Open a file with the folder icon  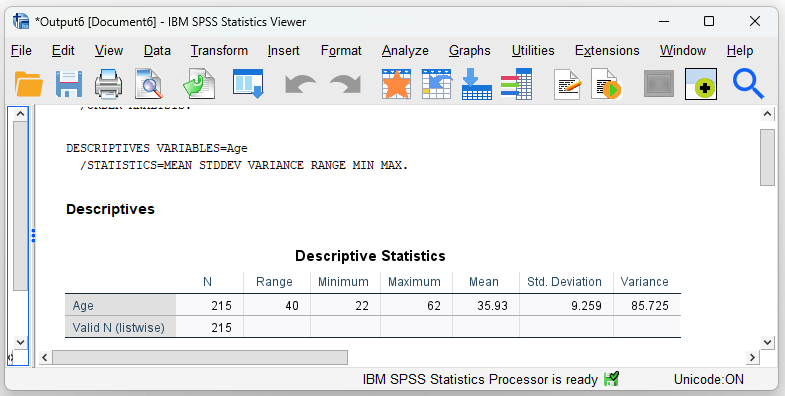(x=29, y=84)
